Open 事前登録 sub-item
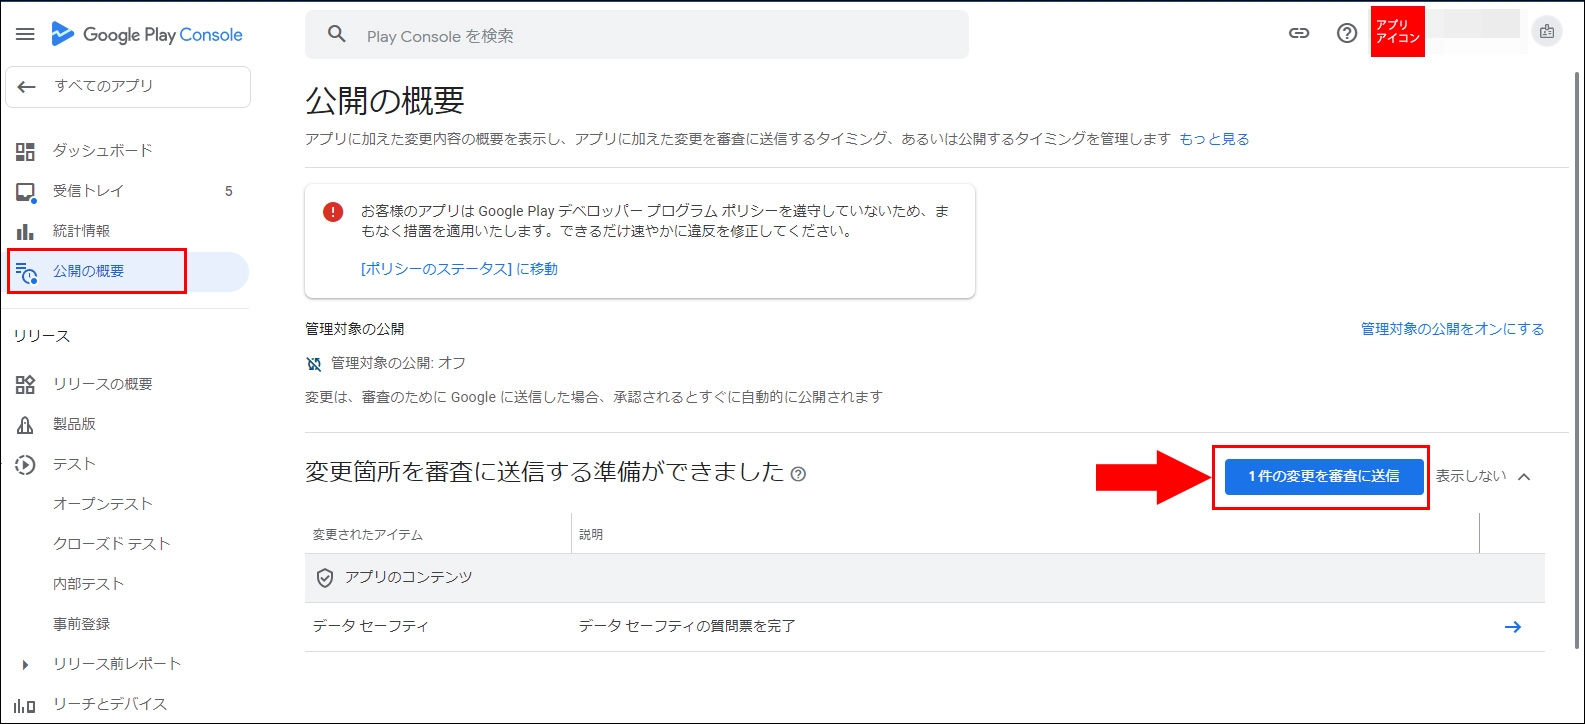 point(82,624)
